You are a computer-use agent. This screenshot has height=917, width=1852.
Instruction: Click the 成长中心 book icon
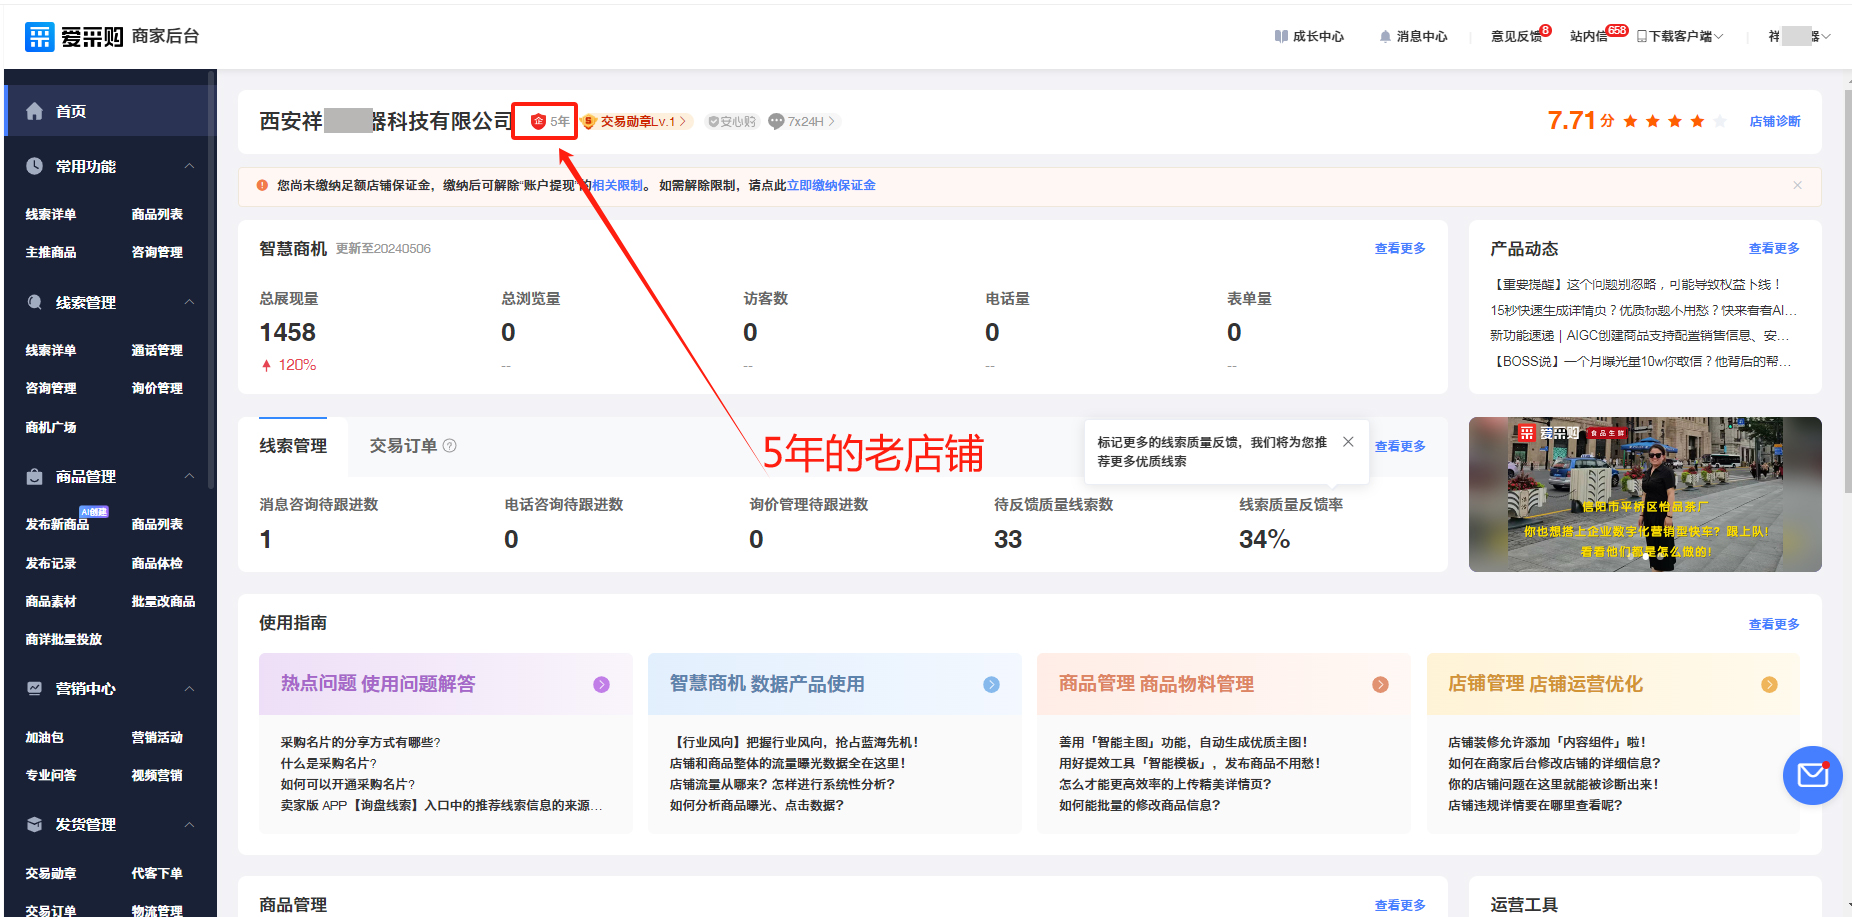point(1281,37)
